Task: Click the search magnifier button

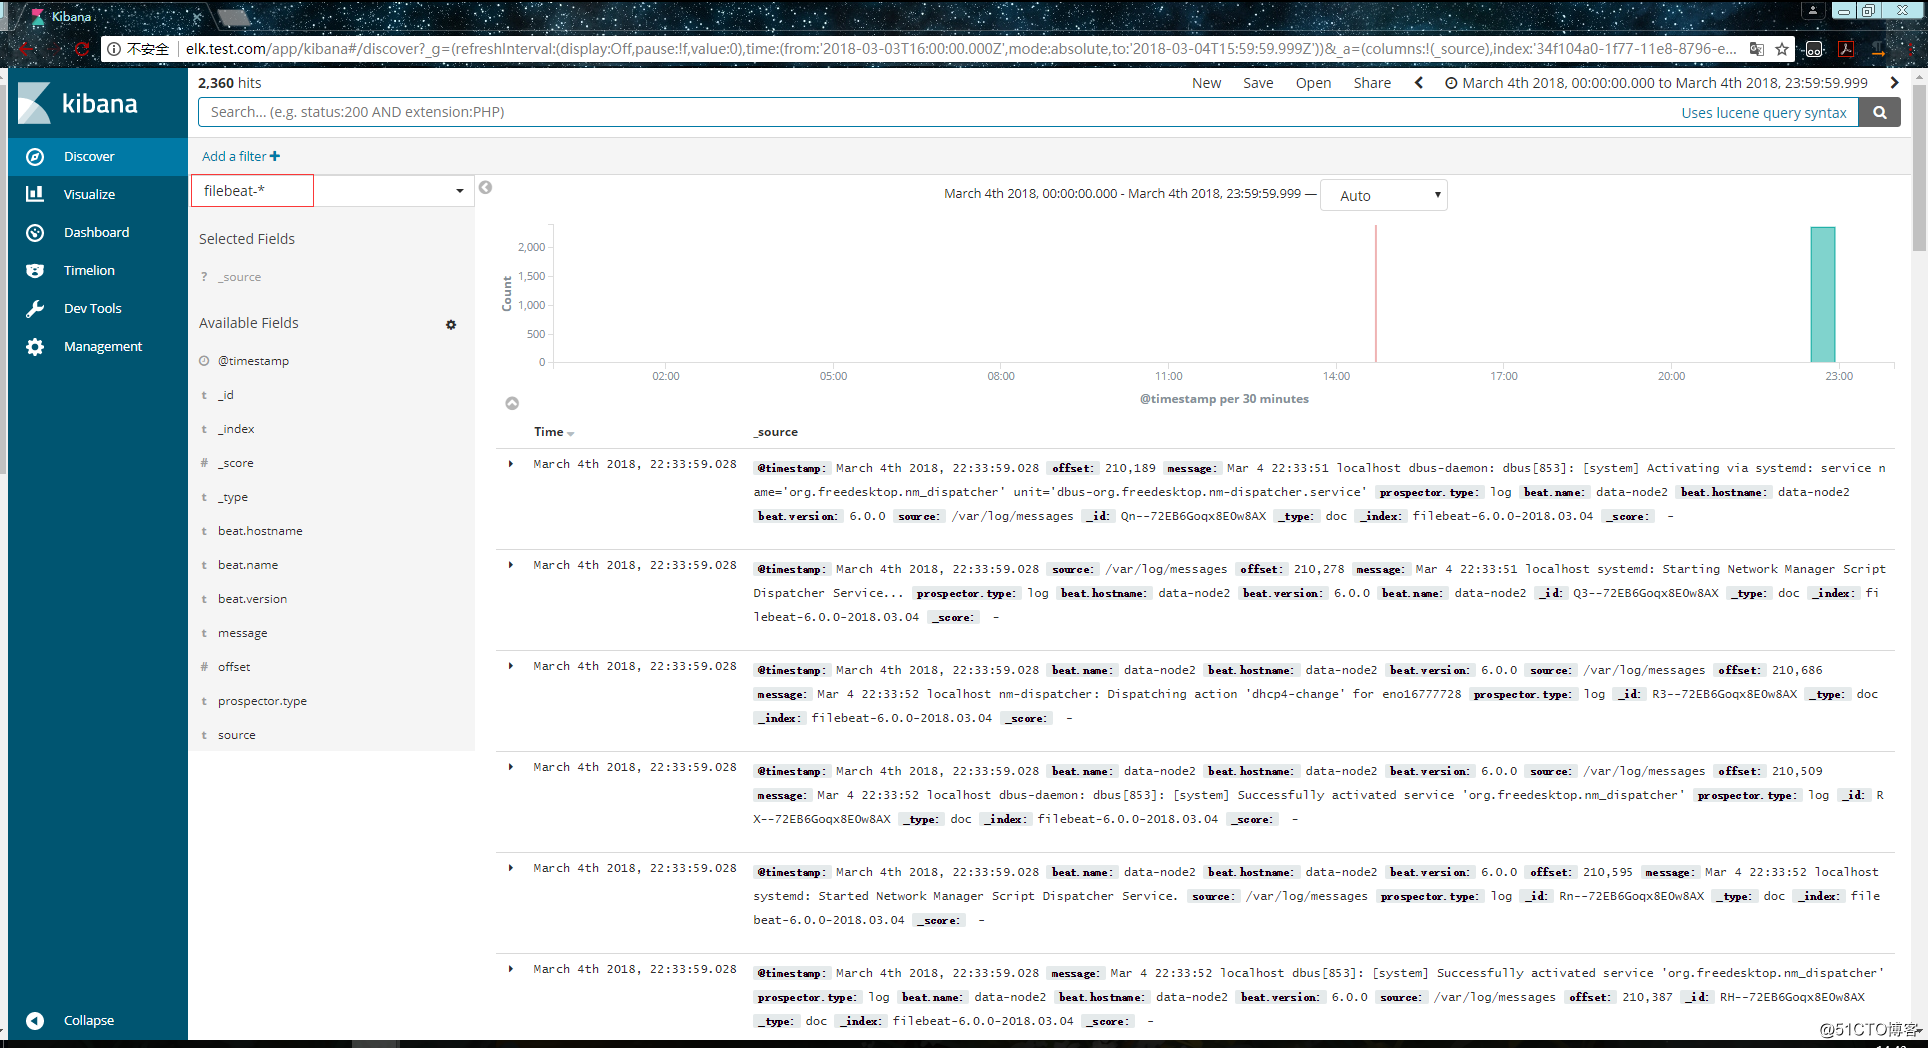Action: (1880, 112)
